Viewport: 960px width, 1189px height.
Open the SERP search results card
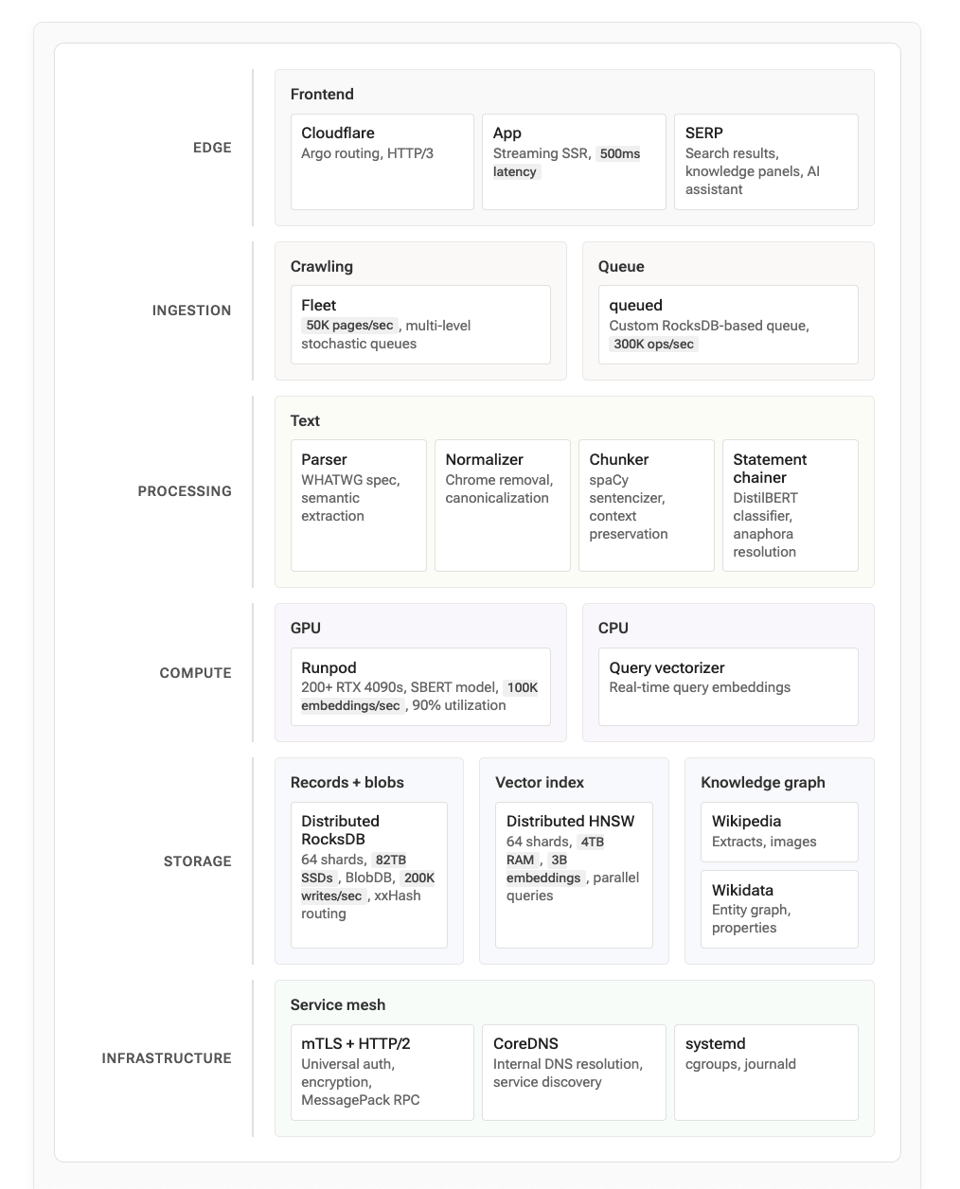click(x=765, y=161)
